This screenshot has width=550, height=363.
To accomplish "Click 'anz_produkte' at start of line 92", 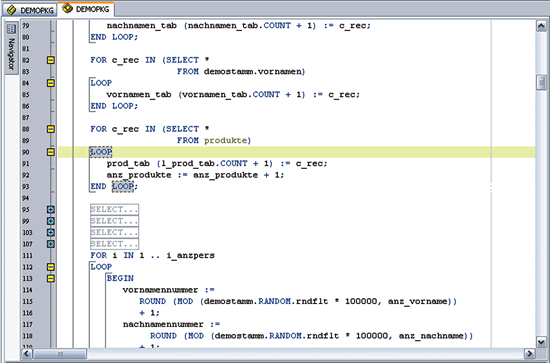I will tap(139, 175).
